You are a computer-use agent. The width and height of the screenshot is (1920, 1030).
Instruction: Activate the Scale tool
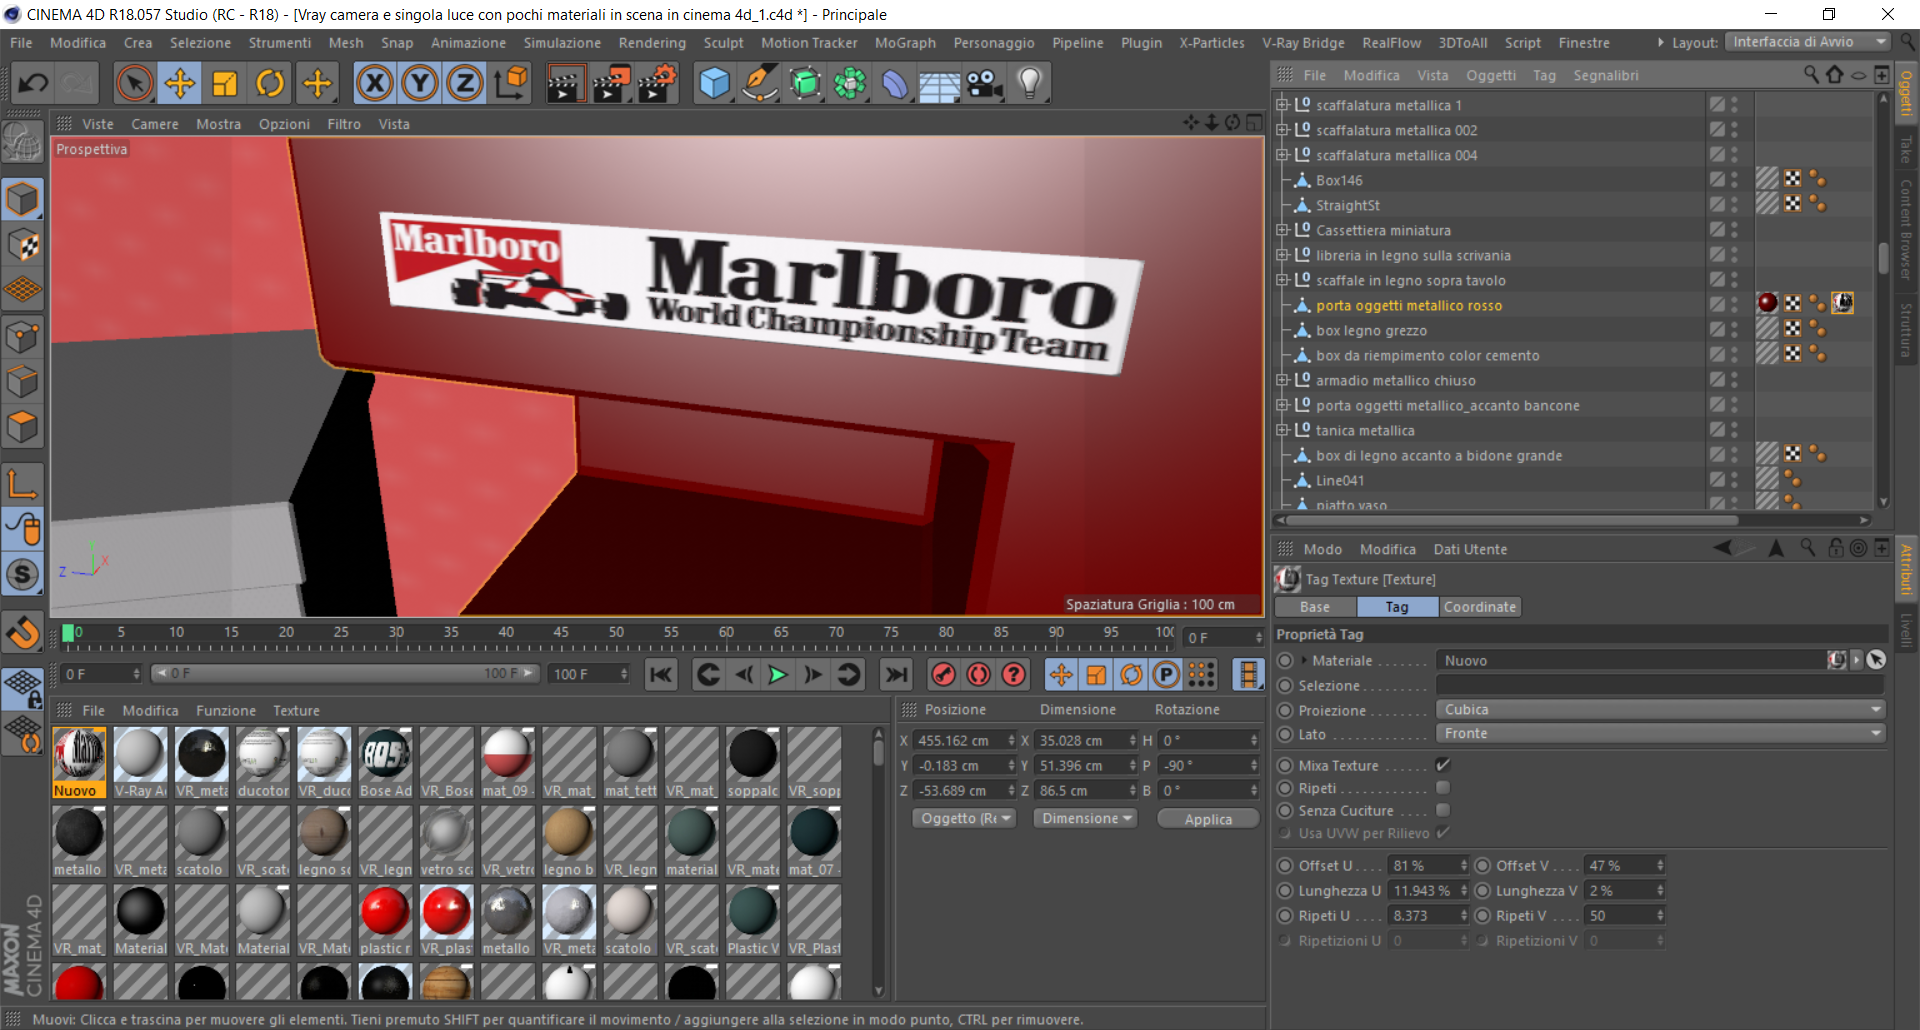tap(225, 83)
